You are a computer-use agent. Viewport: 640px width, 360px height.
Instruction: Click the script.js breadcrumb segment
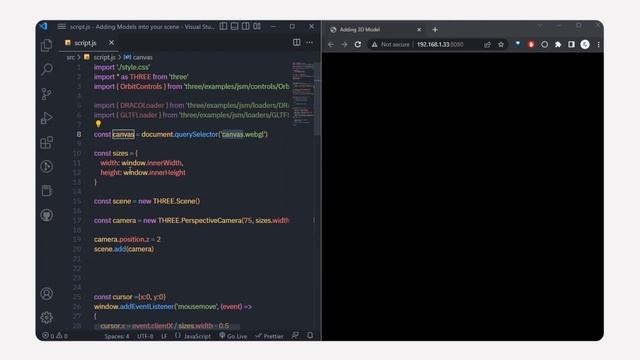104,57
